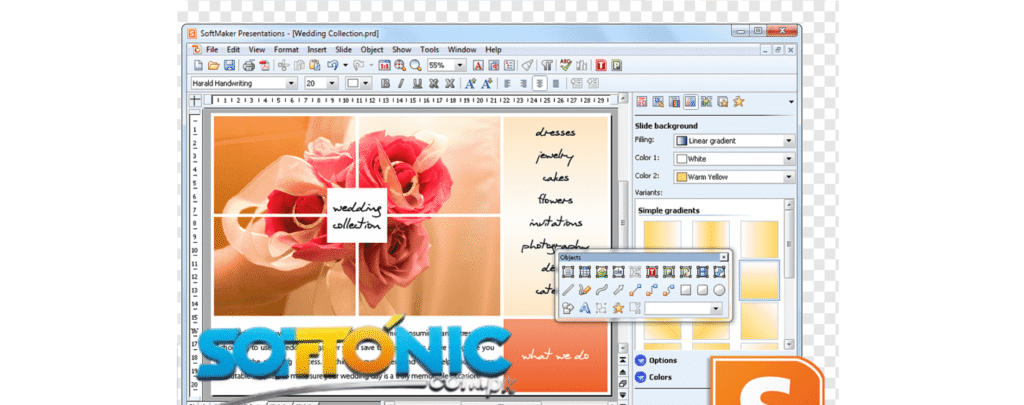This screenshot has height=405, width=1024.
Task: Select the Scribble pencil tool in Objects panel
Action: click(584, 289)
